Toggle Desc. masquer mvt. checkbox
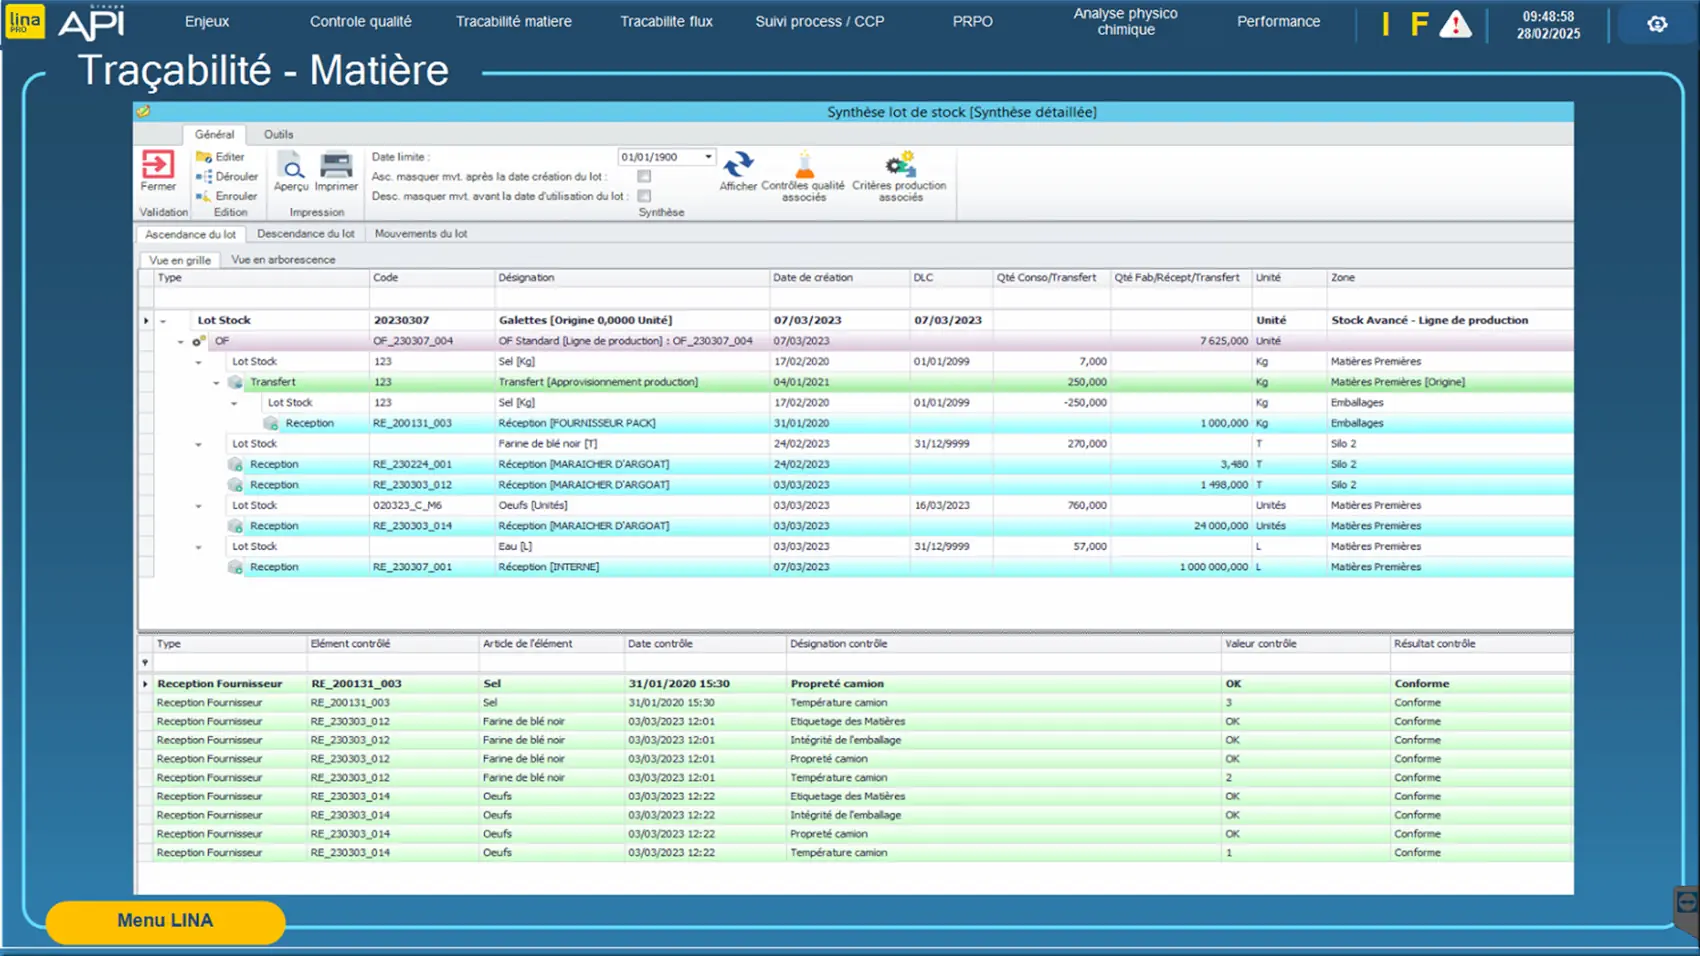 click(644, 196)
